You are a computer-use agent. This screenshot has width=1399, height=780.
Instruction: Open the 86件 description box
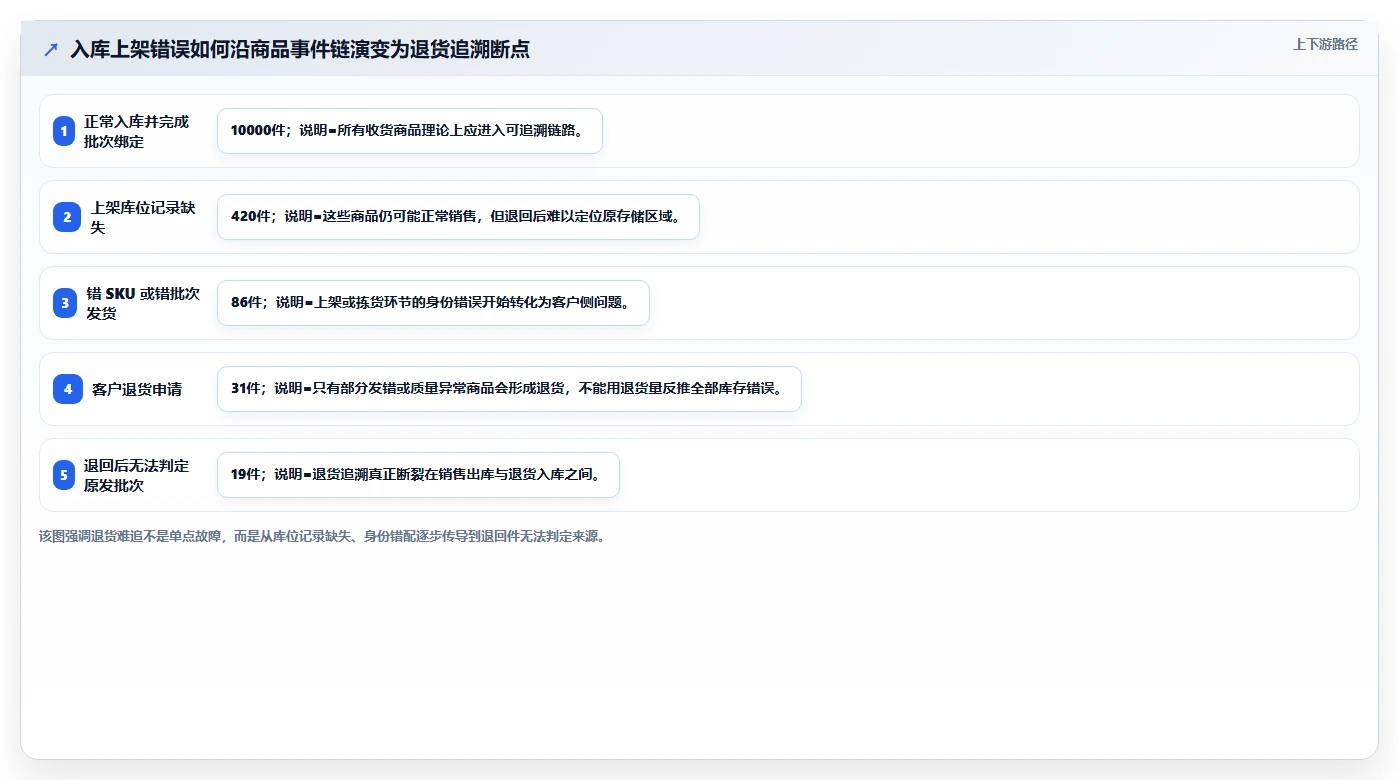pos(433,303)
